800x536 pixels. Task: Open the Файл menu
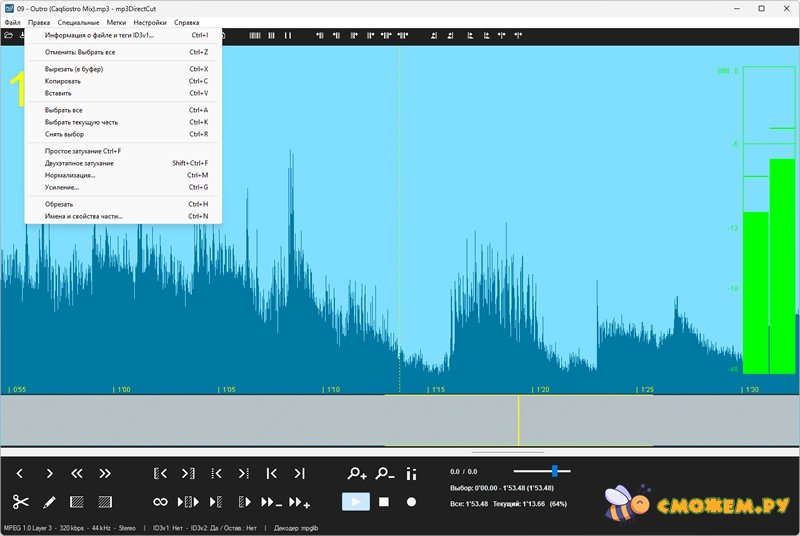12,22
